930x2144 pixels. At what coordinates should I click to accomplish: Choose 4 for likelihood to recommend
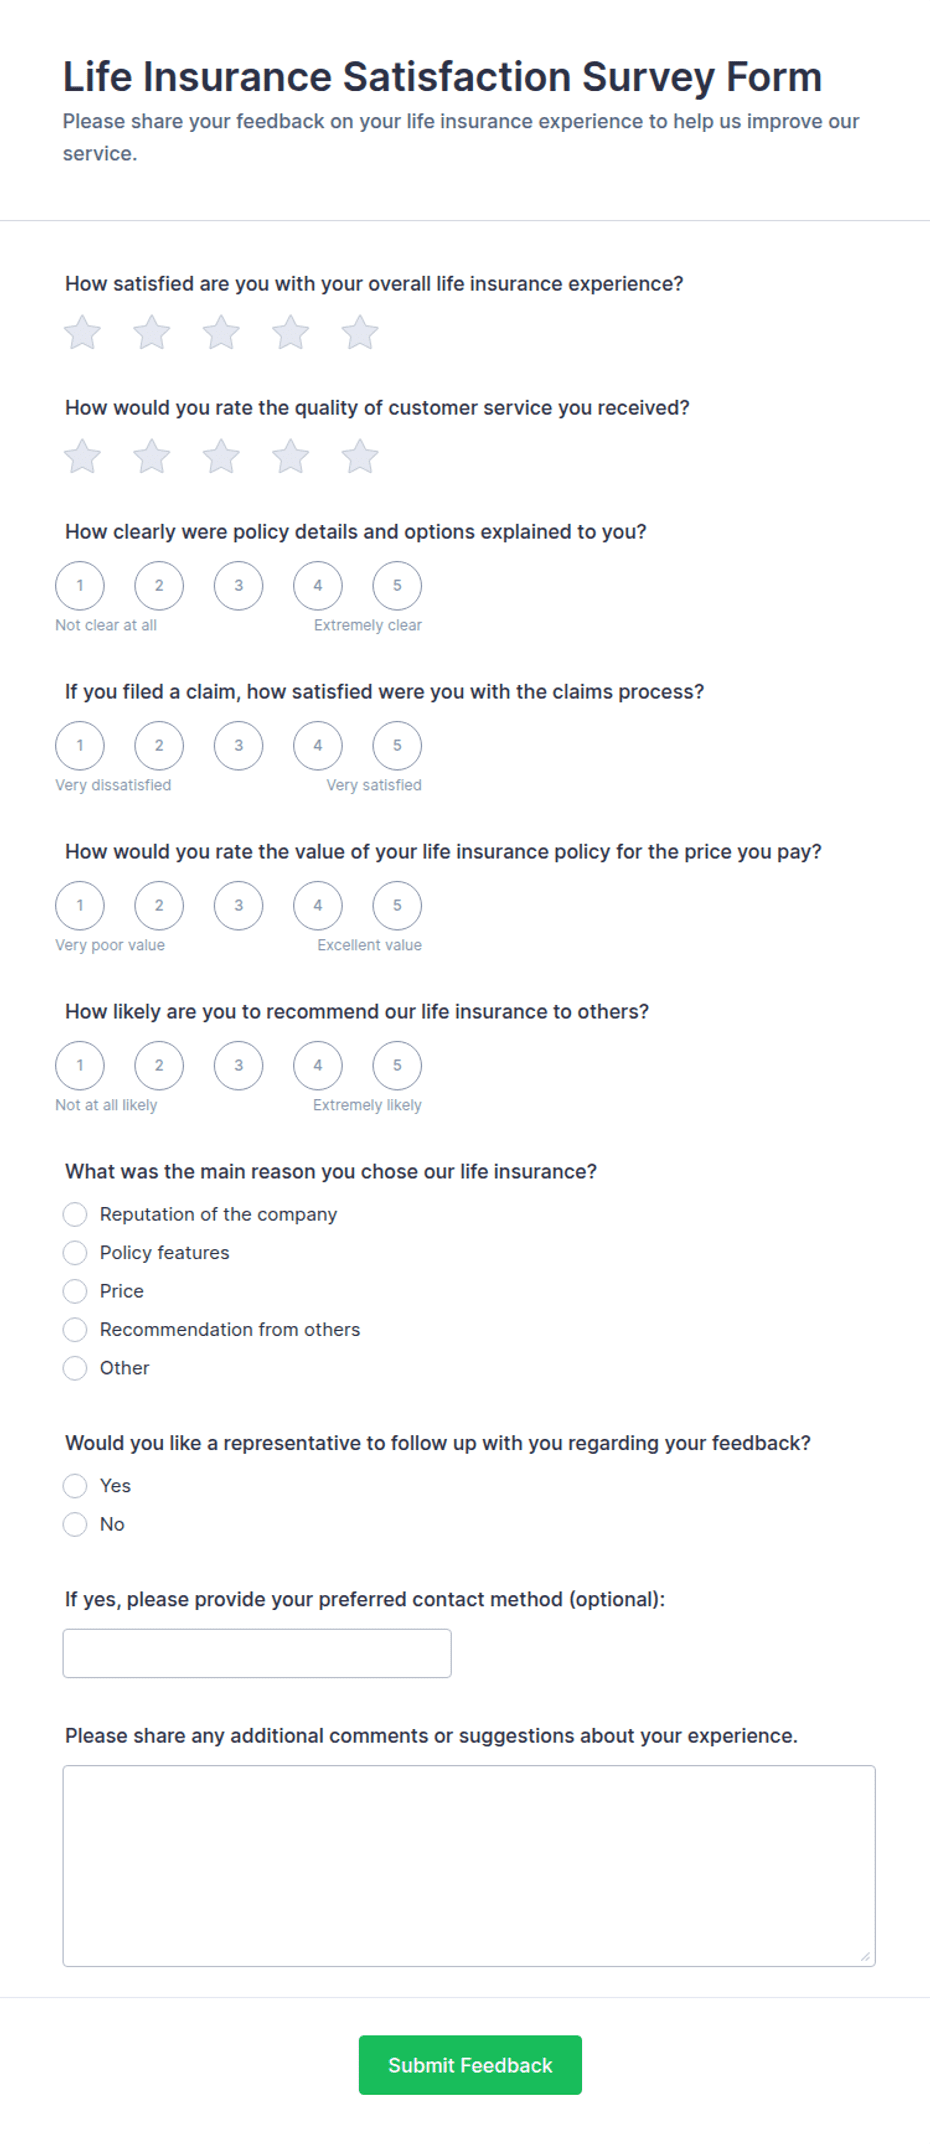[x=318, y=1066]
